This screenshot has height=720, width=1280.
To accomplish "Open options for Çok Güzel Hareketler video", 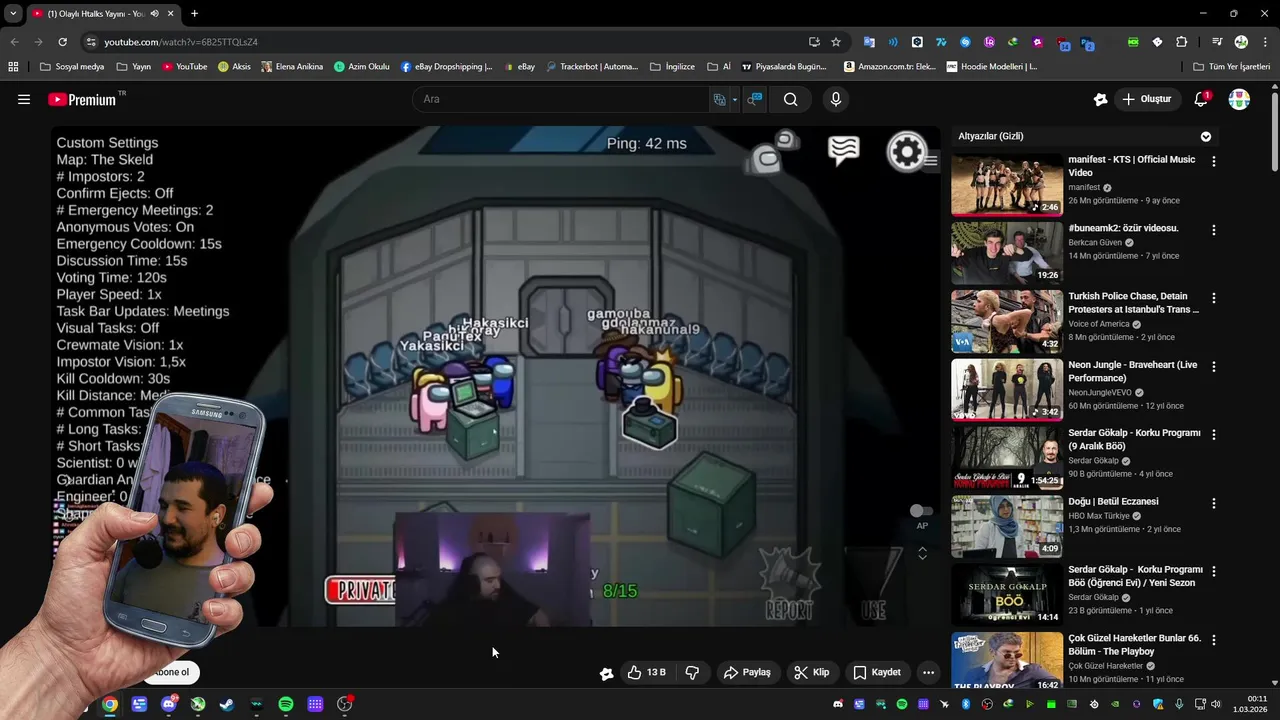I will pos(1214,640).
